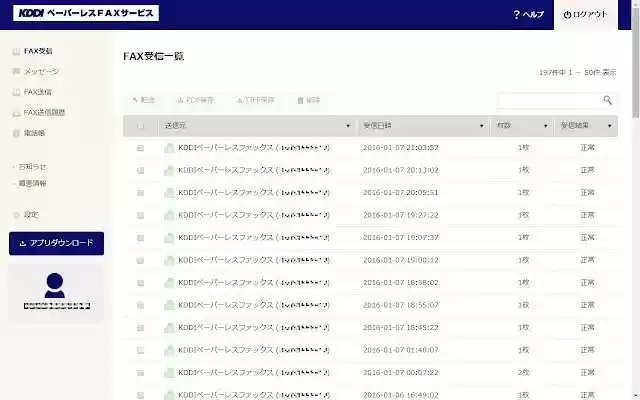Check the row received 2016-01-07 20:13:02
The width and height of the screenshot is (640, 400).
[x=140, y=170]
